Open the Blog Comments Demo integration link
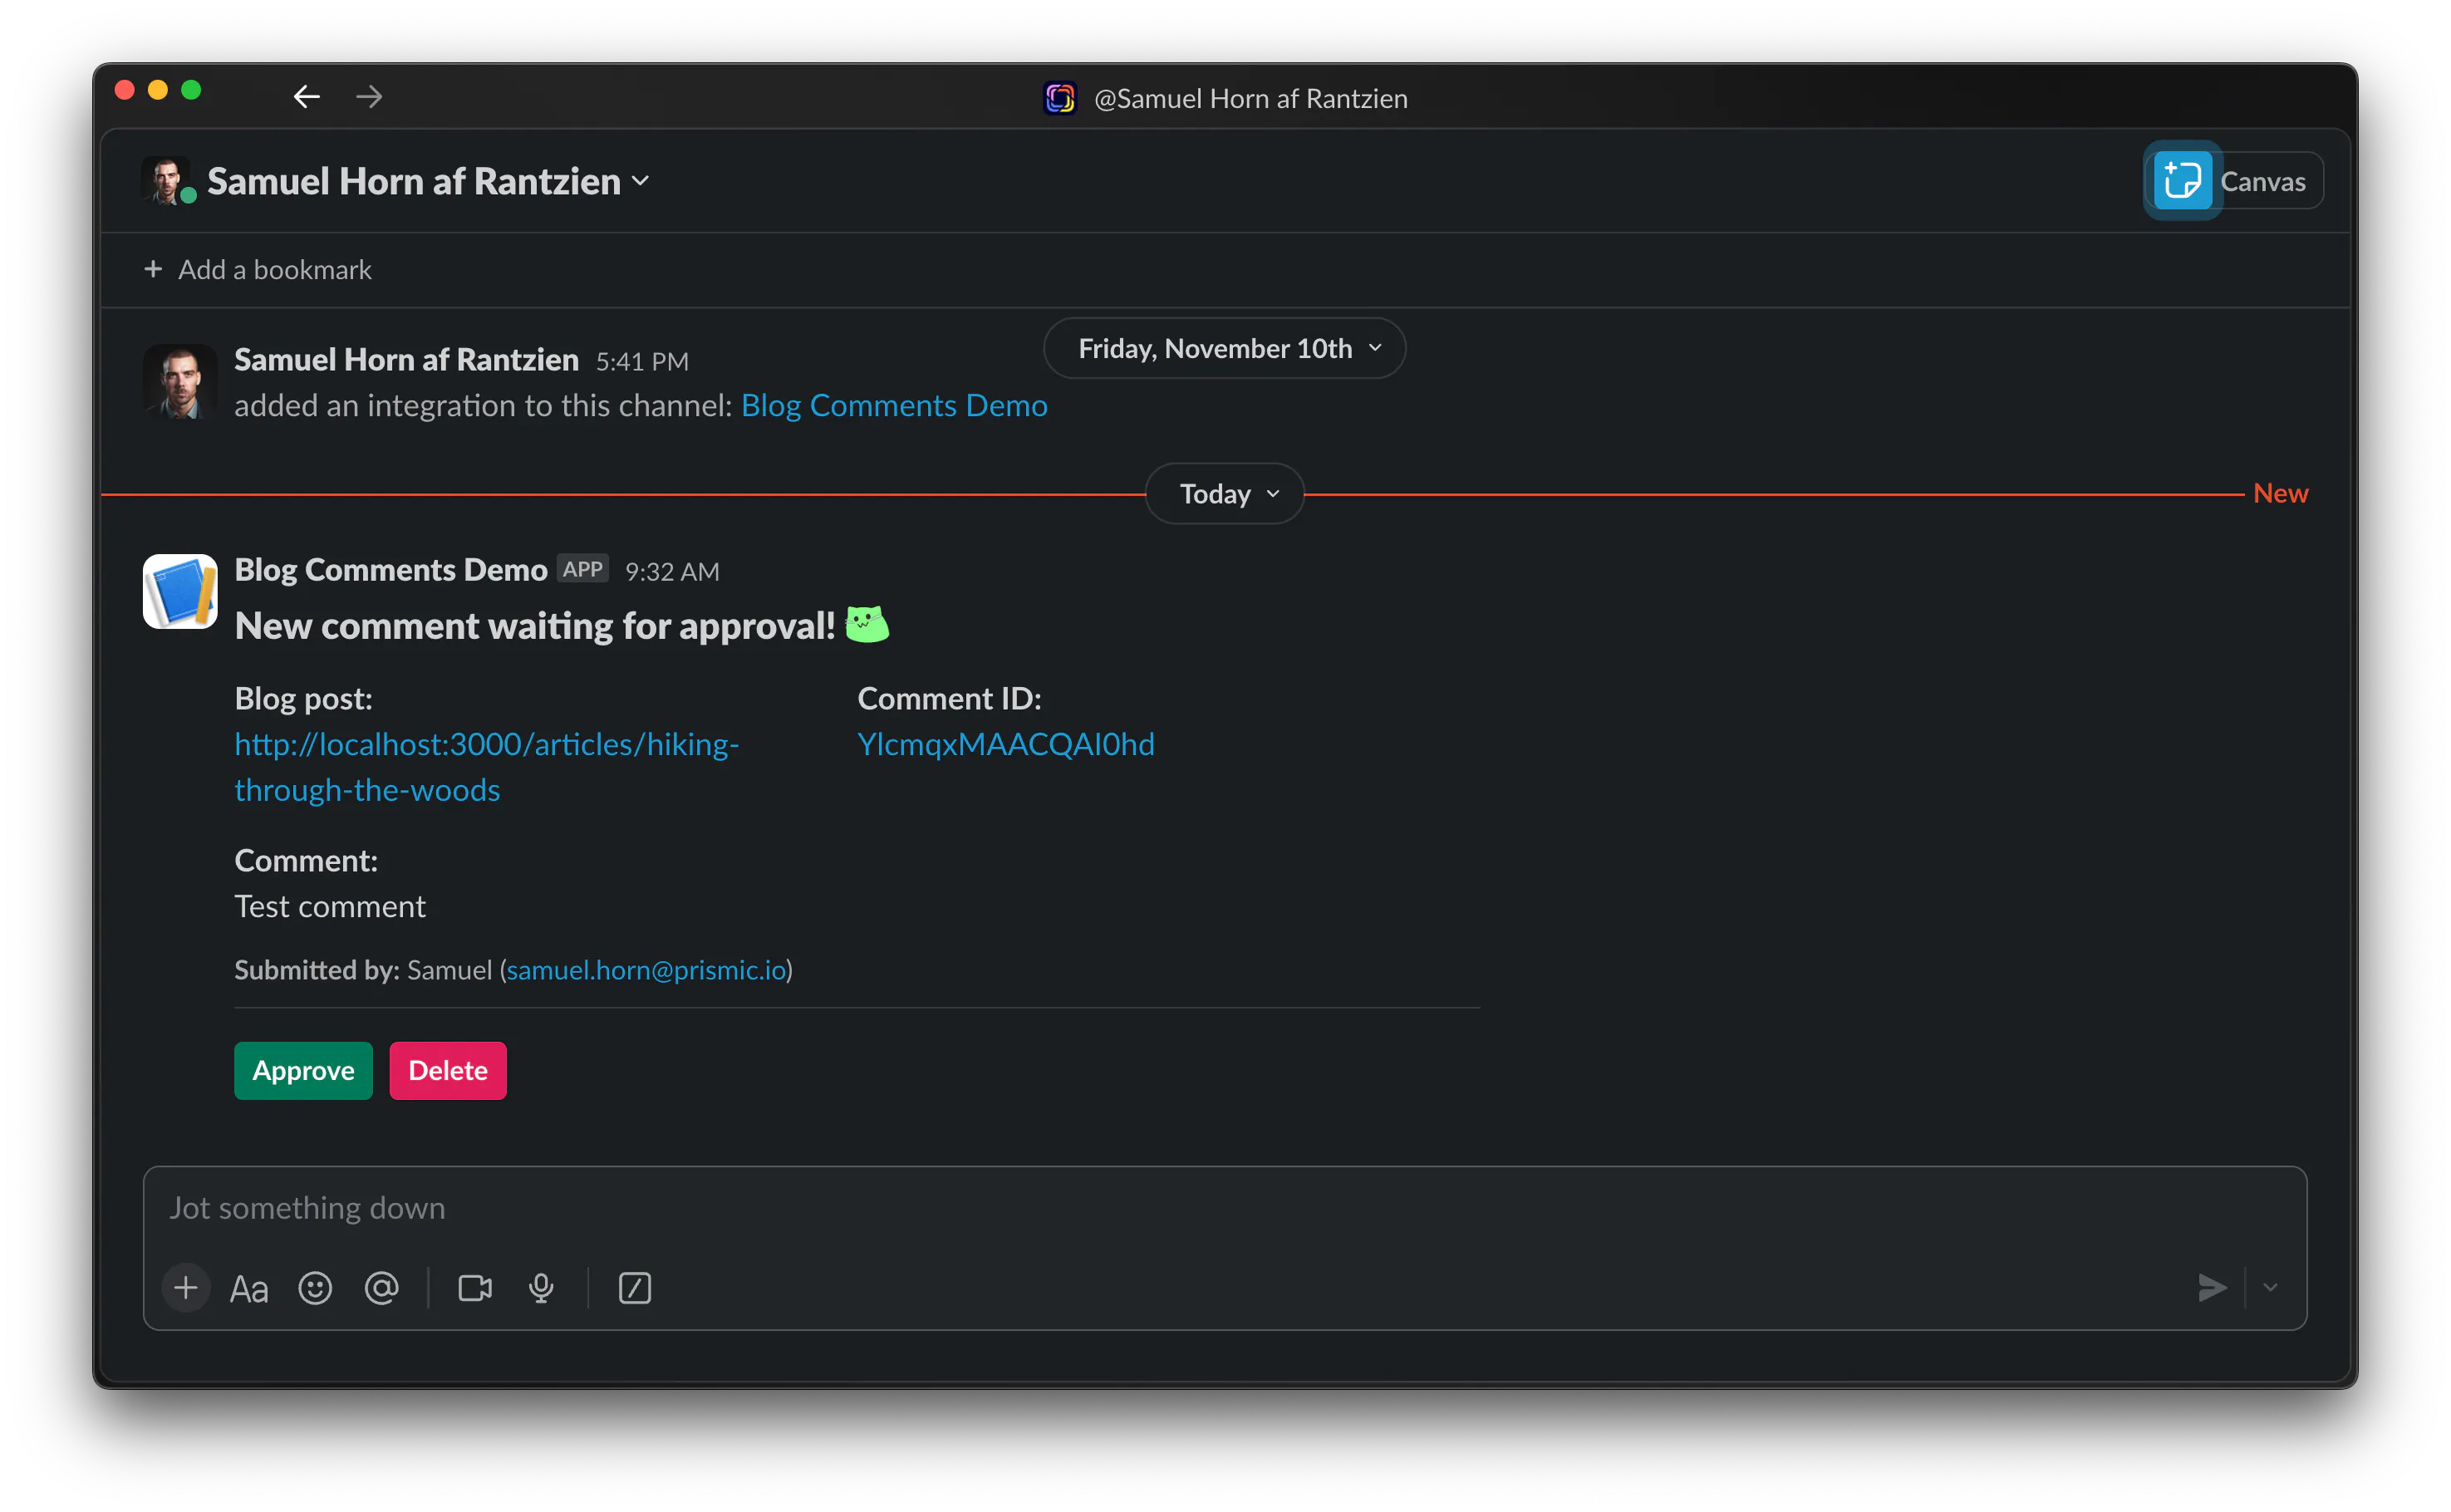The height and width of the screenshot is (1512, 2451). [894, 405]
